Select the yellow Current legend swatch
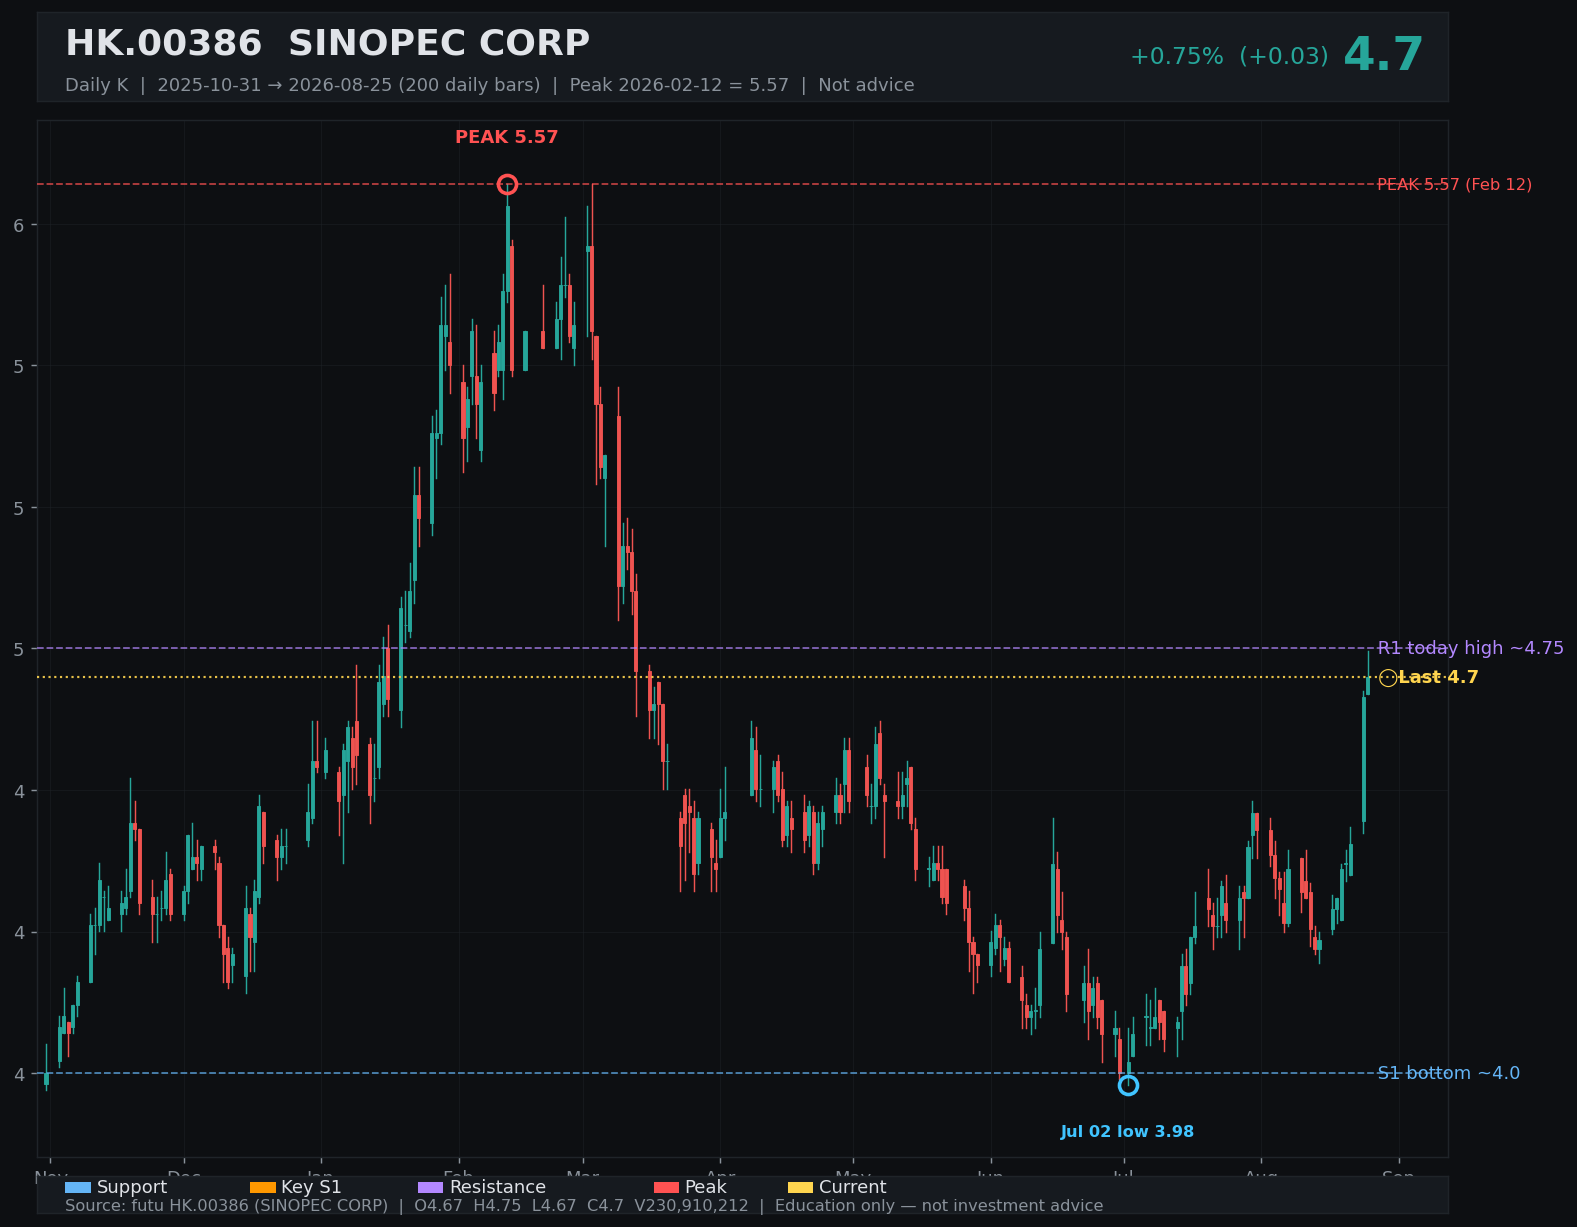The image size is (1577, 1227). pos(800,1187)
